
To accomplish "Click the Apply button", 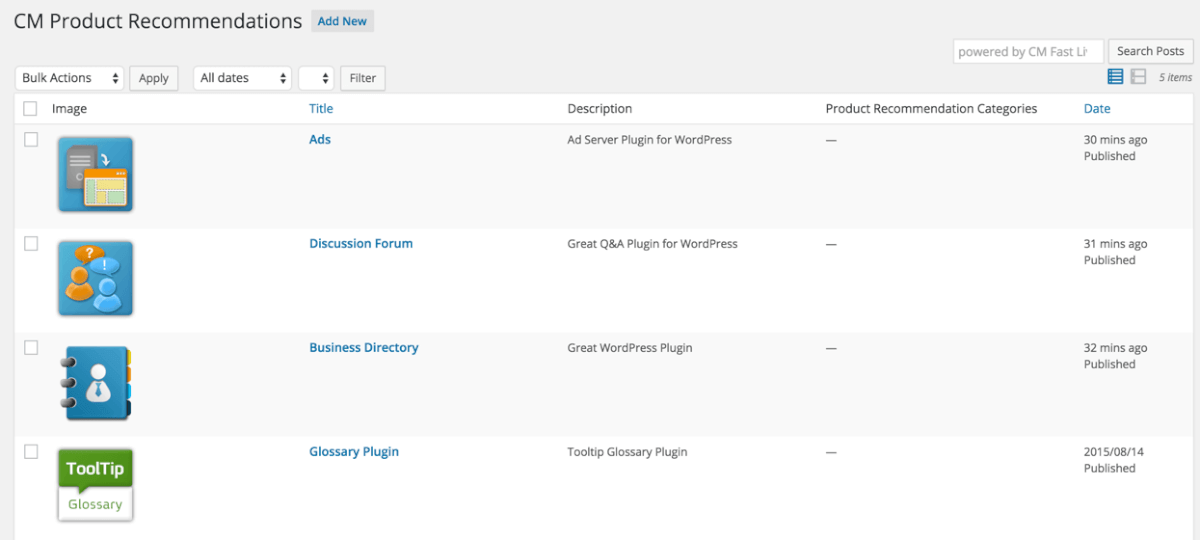I will coord(153,78).
